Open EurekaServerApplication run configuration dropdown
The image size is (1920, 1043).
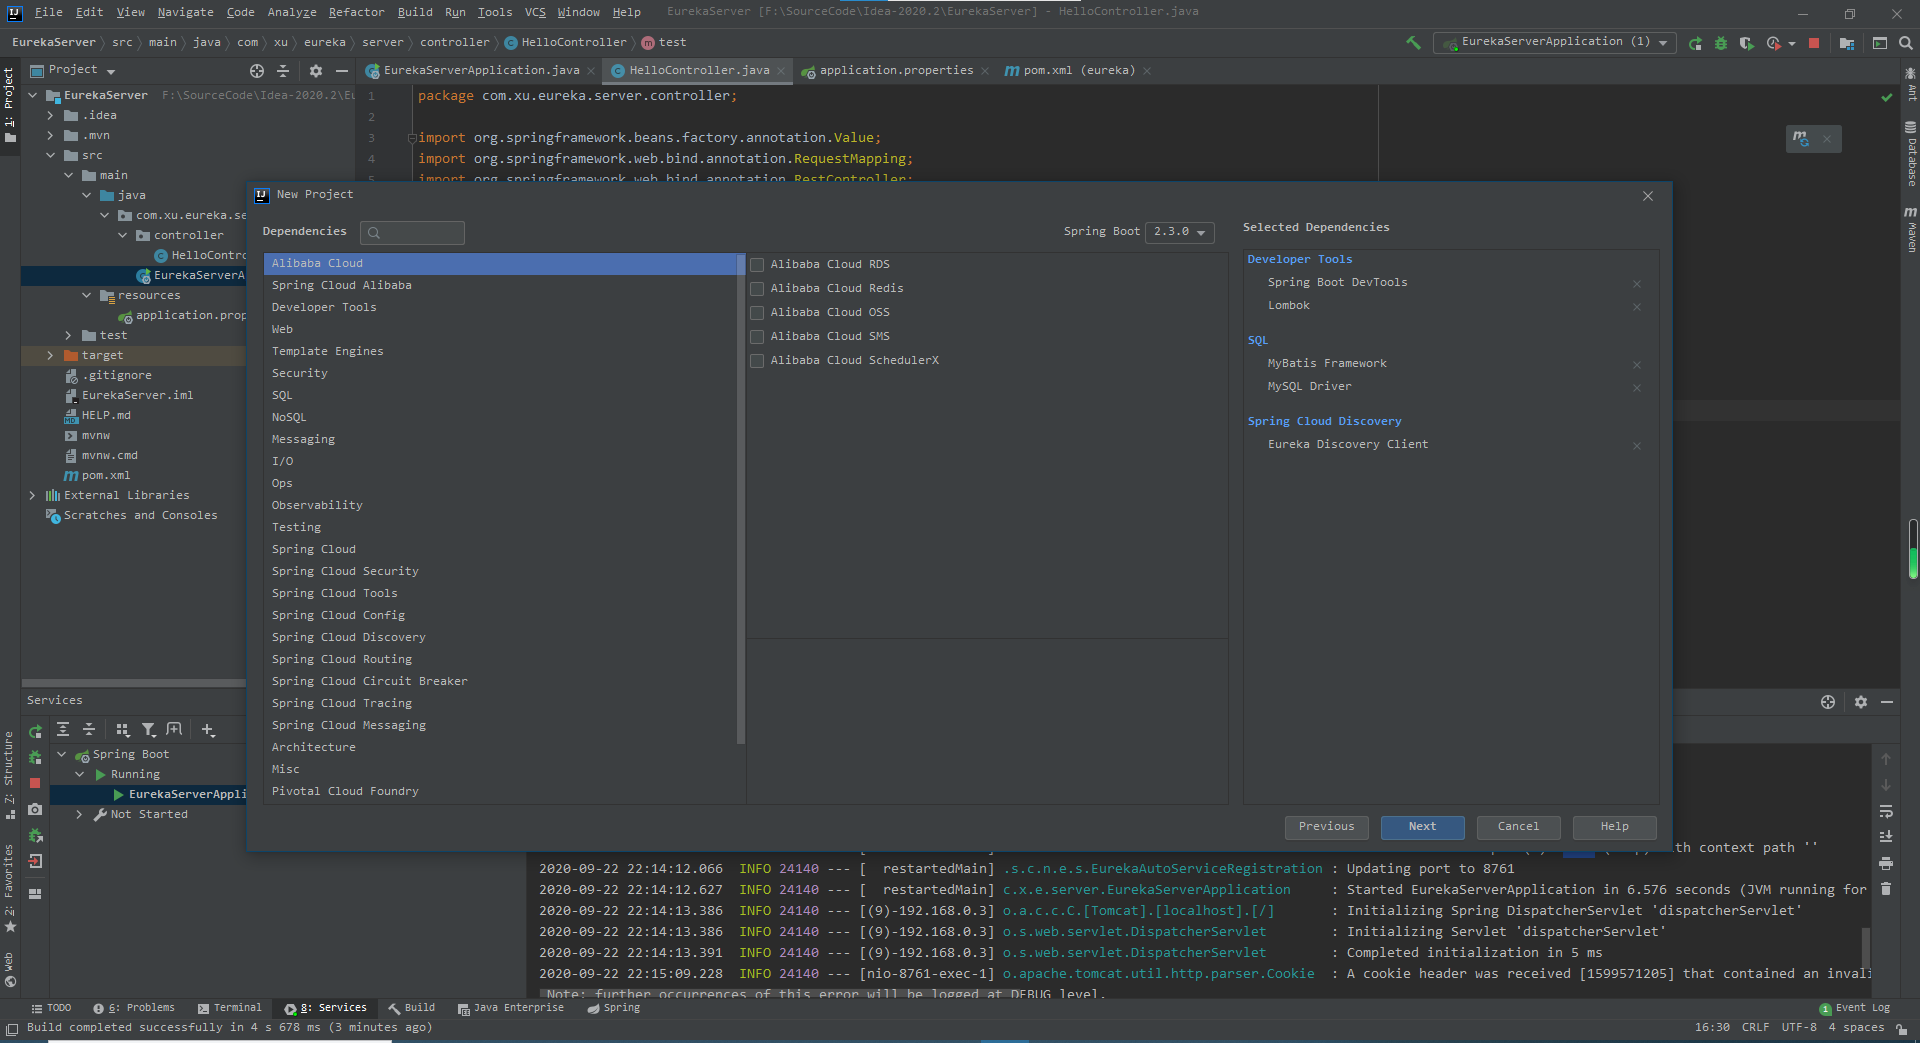point(1555,42)
